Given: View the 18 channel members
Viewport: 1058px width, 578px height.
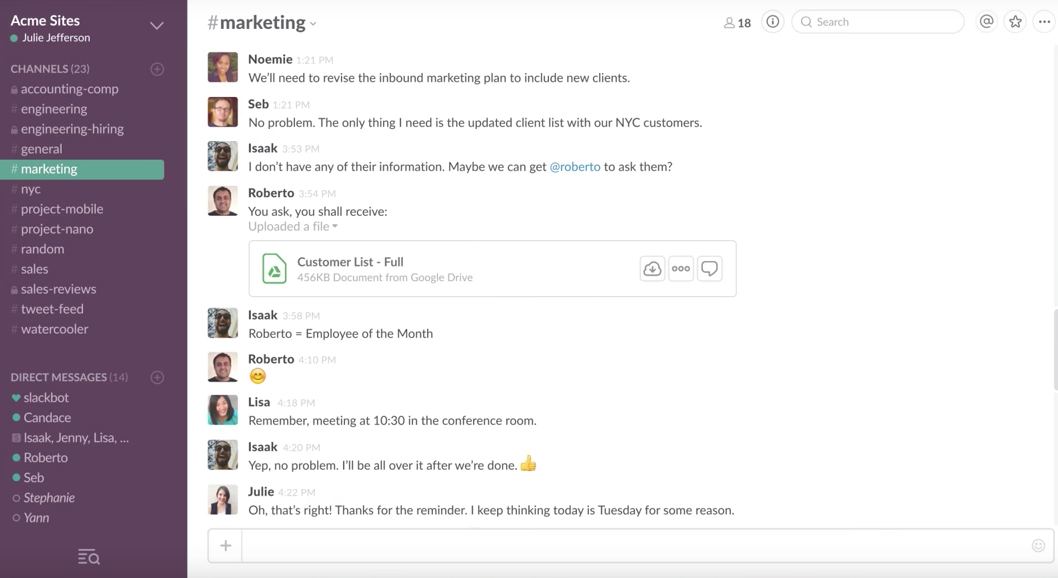Looking at the screenshot, I should [737, 22].
